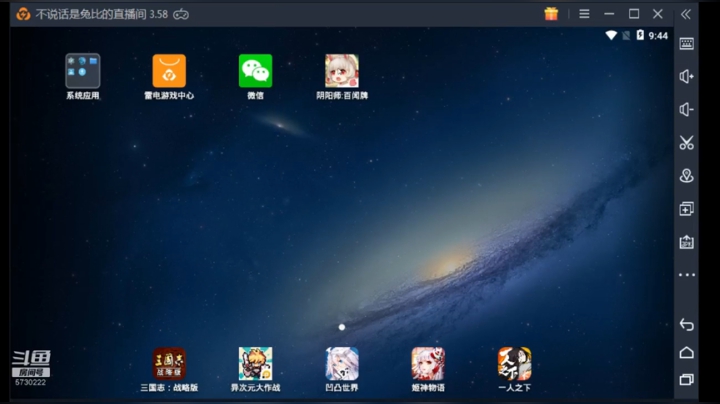This screenshot has width=720, height=404.
Task: Tap the Android back arrow button
Action: coord(686,324)
